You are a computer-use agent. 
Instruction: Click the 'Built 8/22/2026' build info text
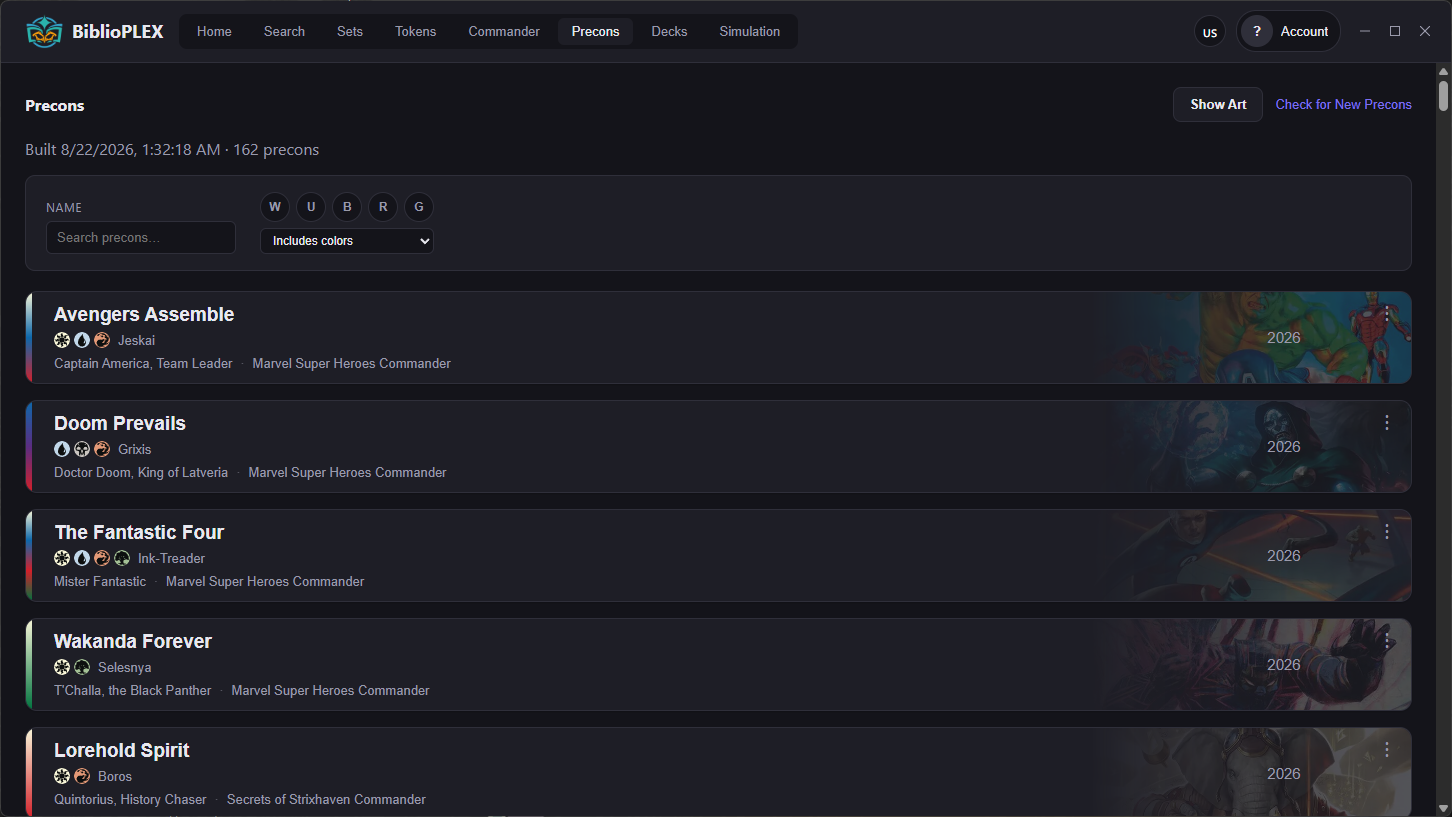tap(172, 150)
